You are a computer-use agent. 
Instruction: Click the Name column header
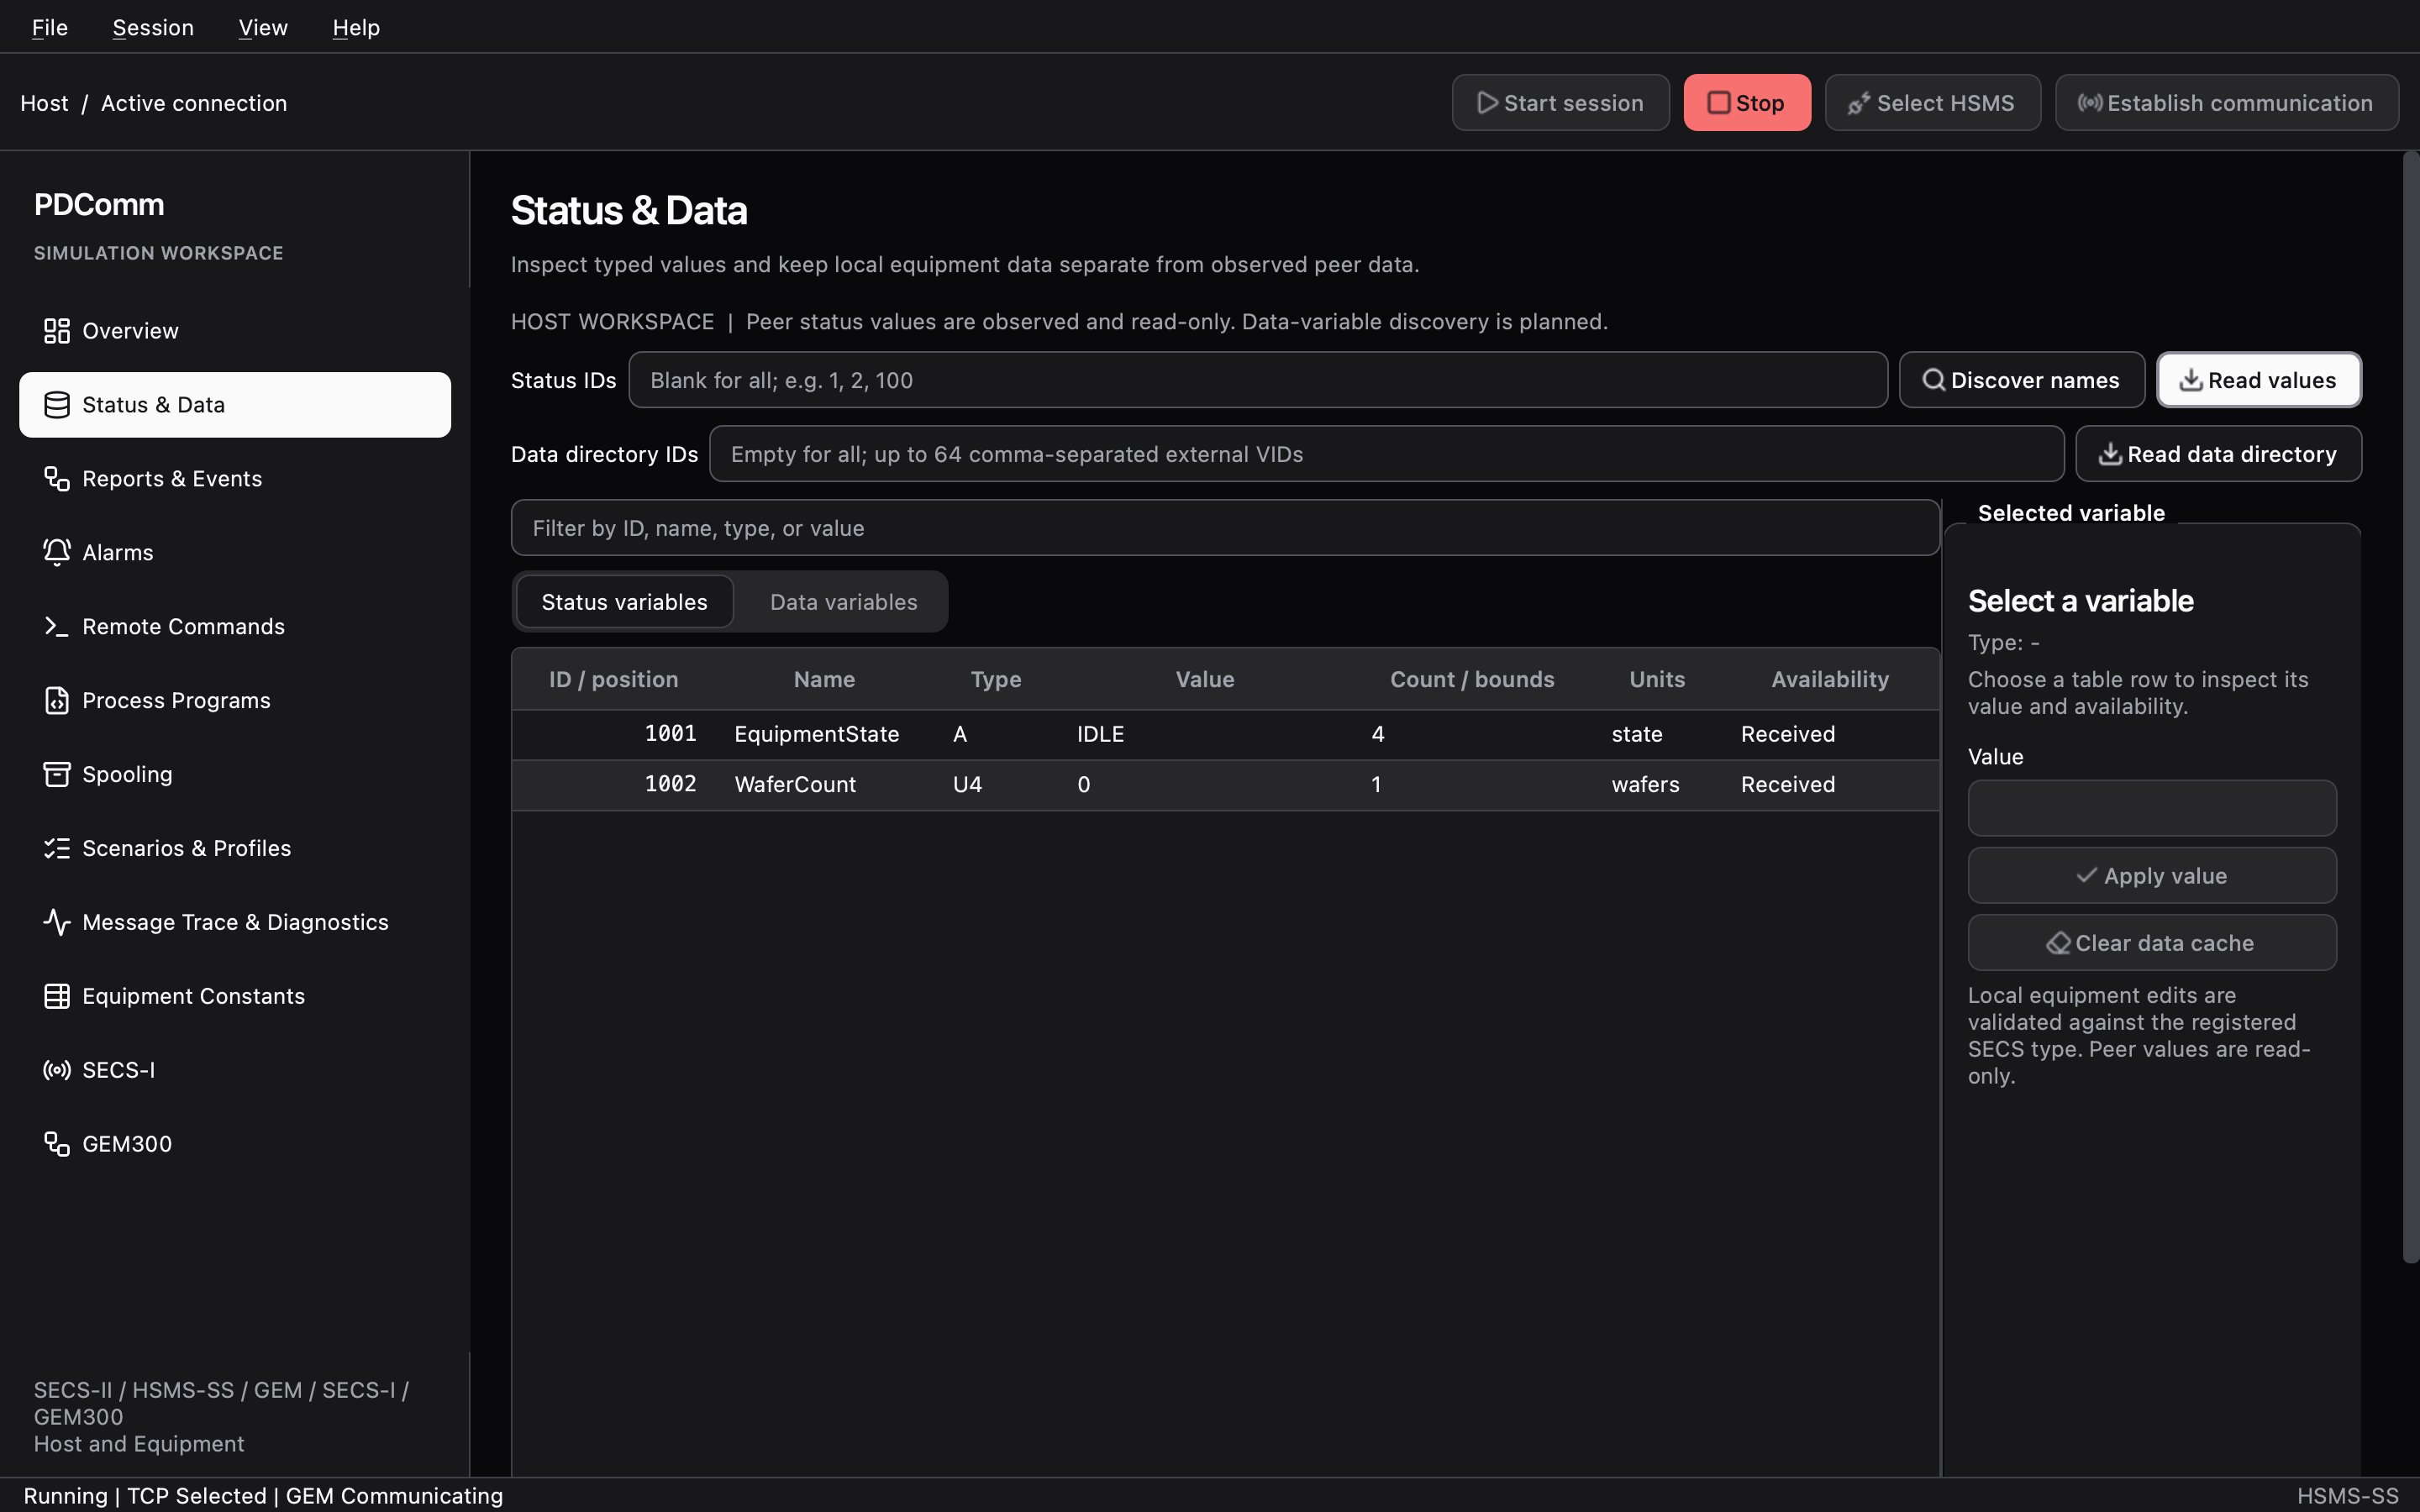824,680
